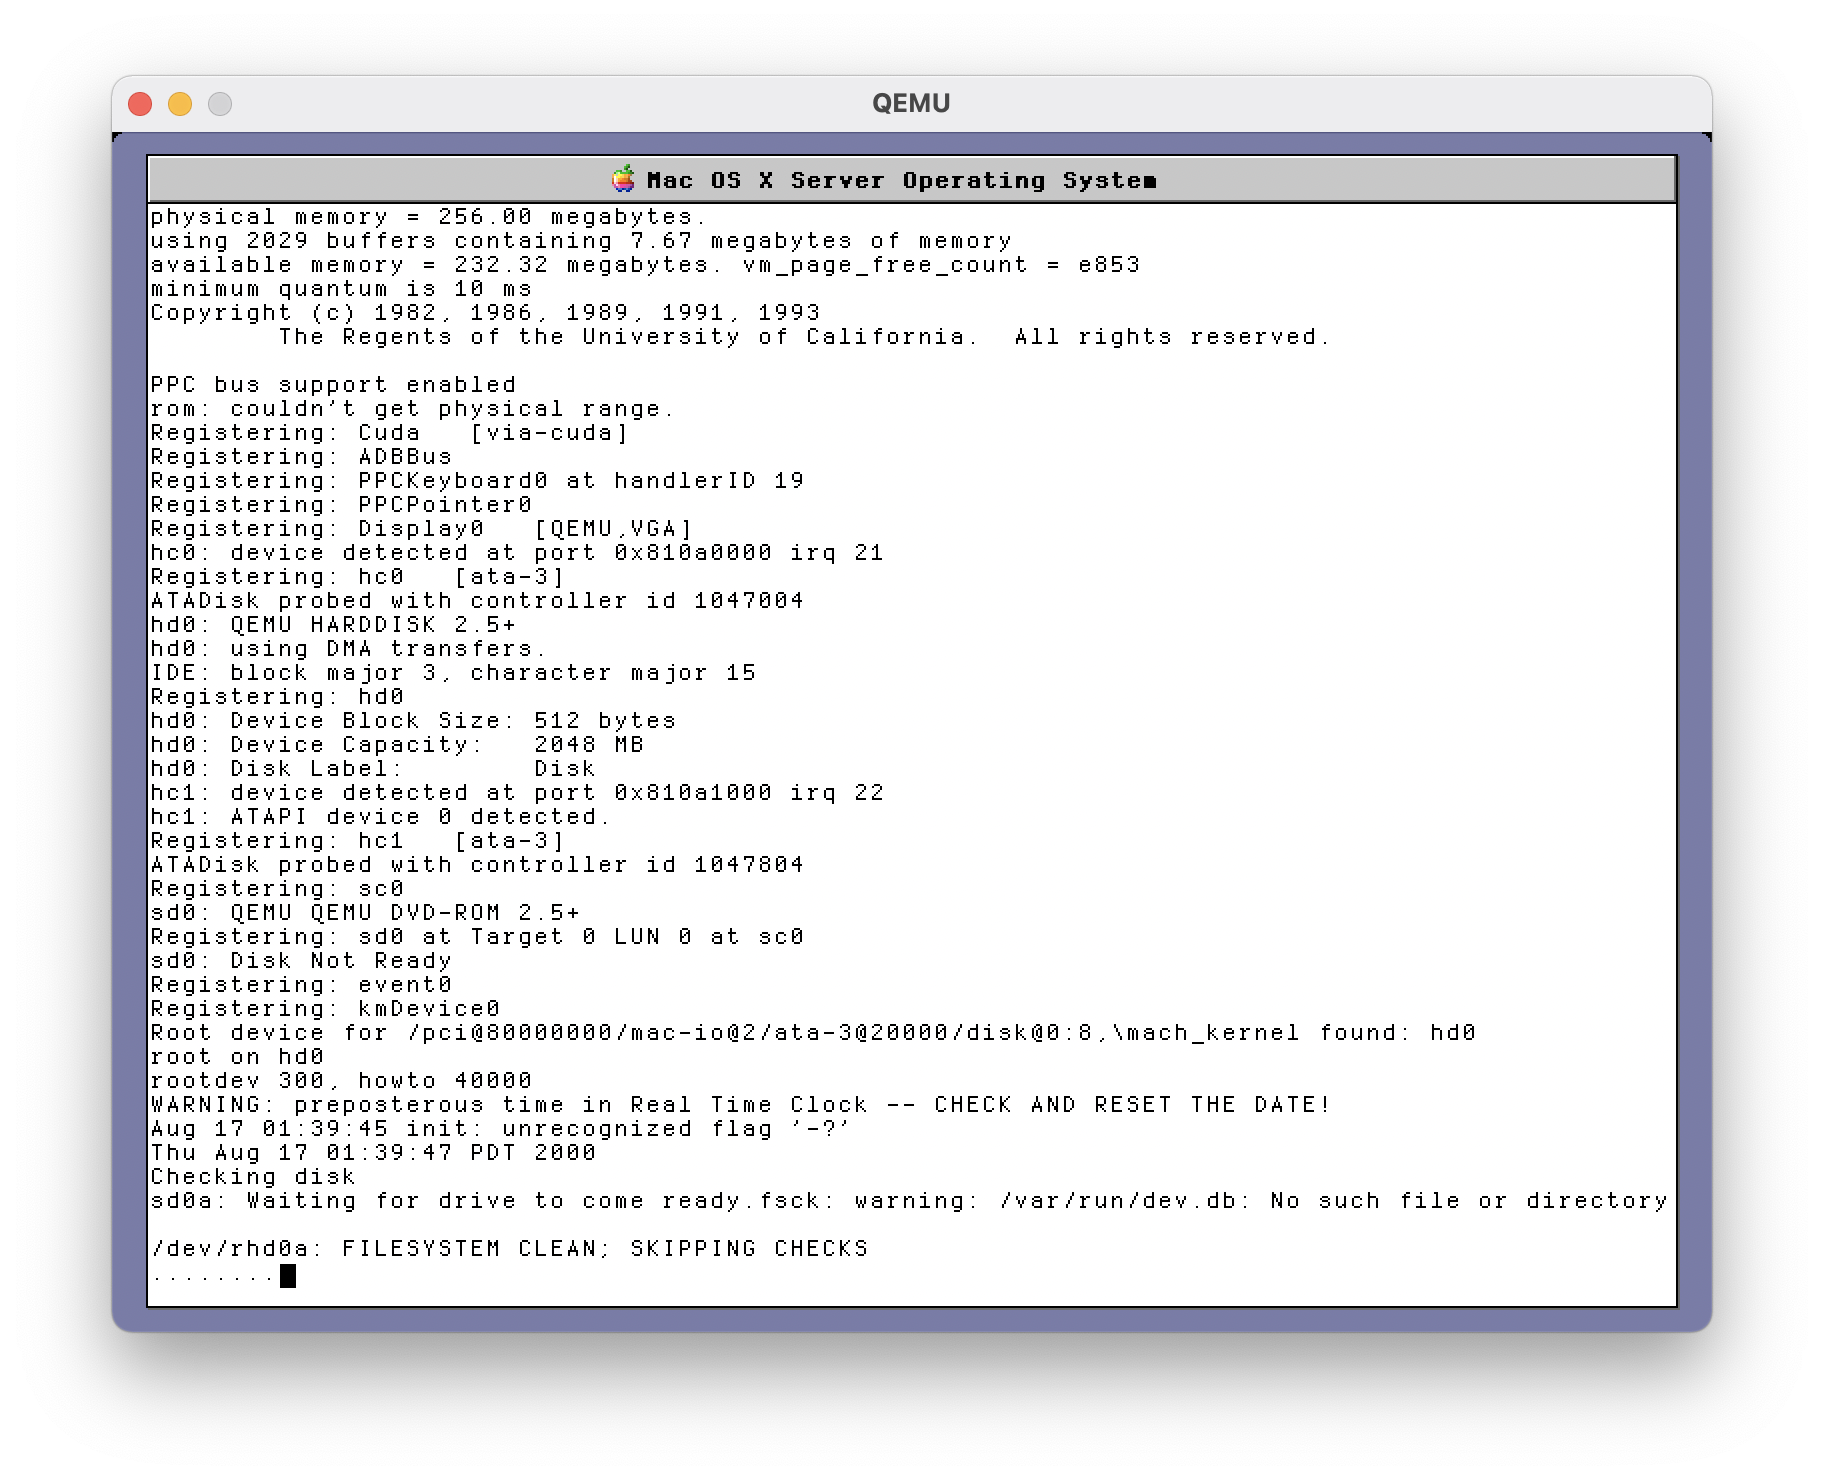Click the 'Registering: sc0' line

click(277, 889)
